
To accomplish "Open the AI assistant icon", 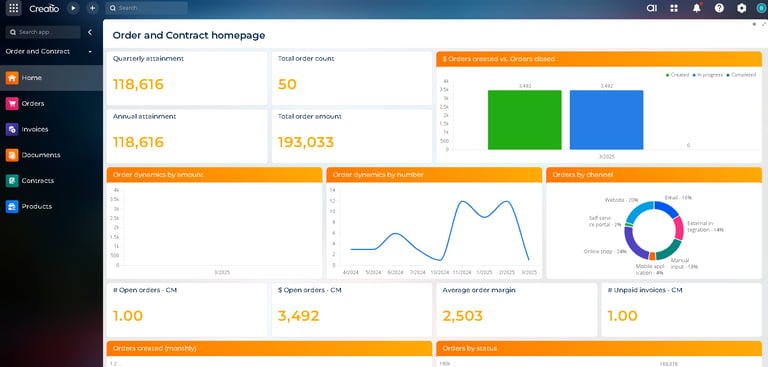I will (x=651, y=8).
